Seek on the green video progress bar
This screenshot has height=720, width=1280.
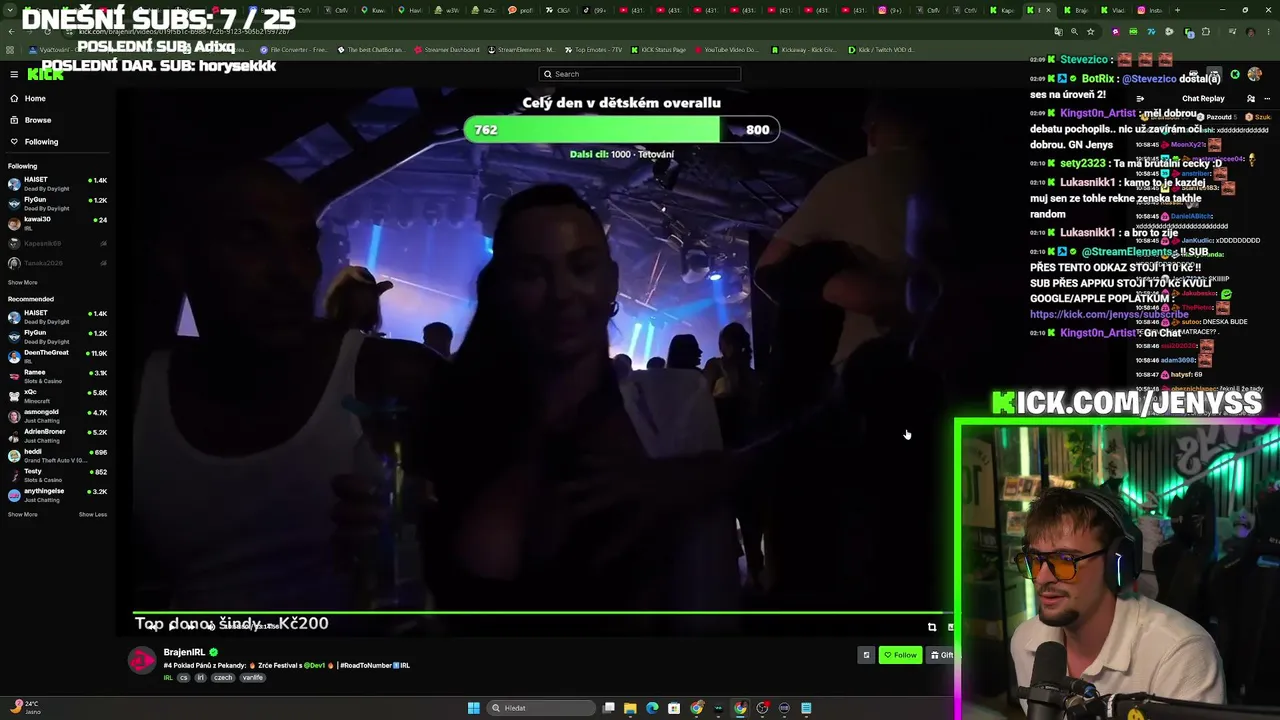click(x=542, y=613)
